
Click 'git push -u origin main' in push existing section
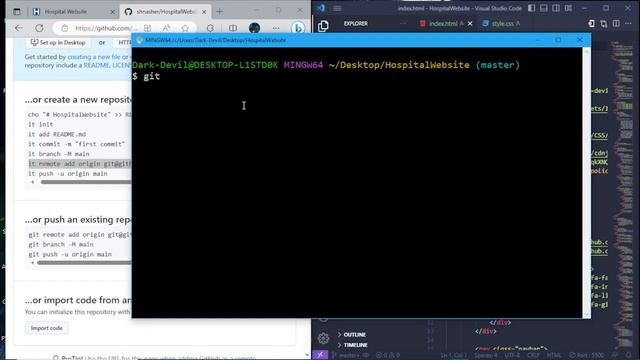[70, 254]
